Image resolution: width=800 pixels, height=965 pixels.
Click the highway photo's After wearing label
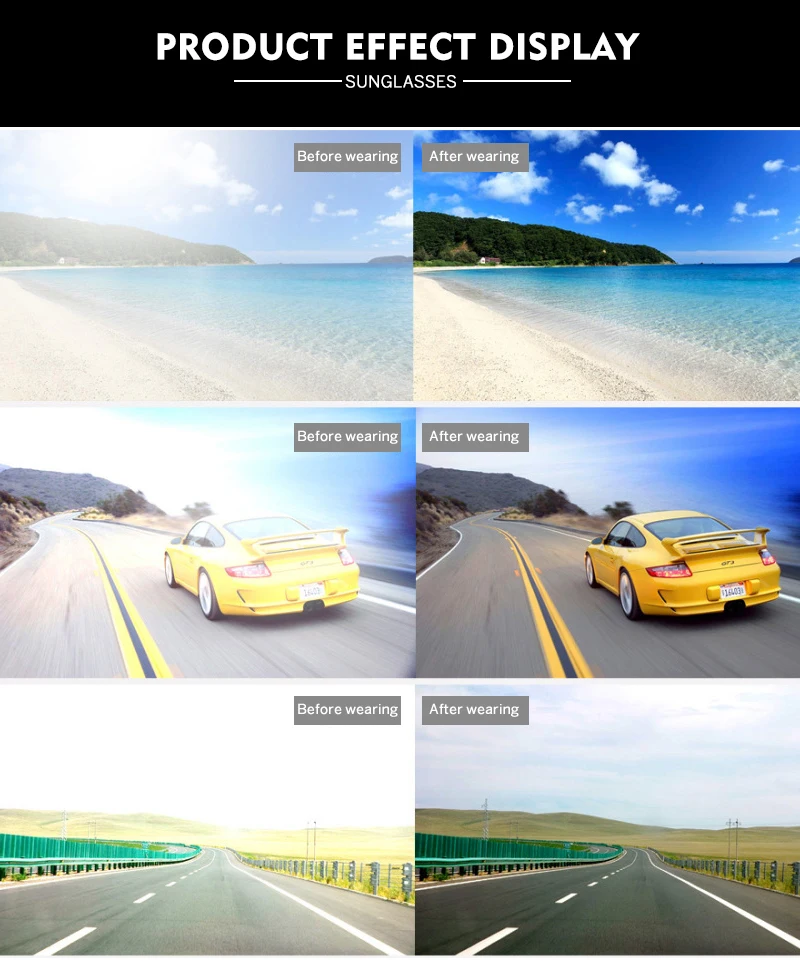[475, 710]
